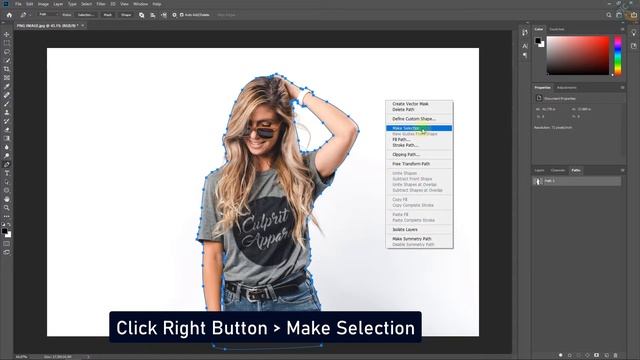Open the Edit Toolbar three-dots button
The height and width of the screenshot is (360, 640).
click(x=7, y=216)
